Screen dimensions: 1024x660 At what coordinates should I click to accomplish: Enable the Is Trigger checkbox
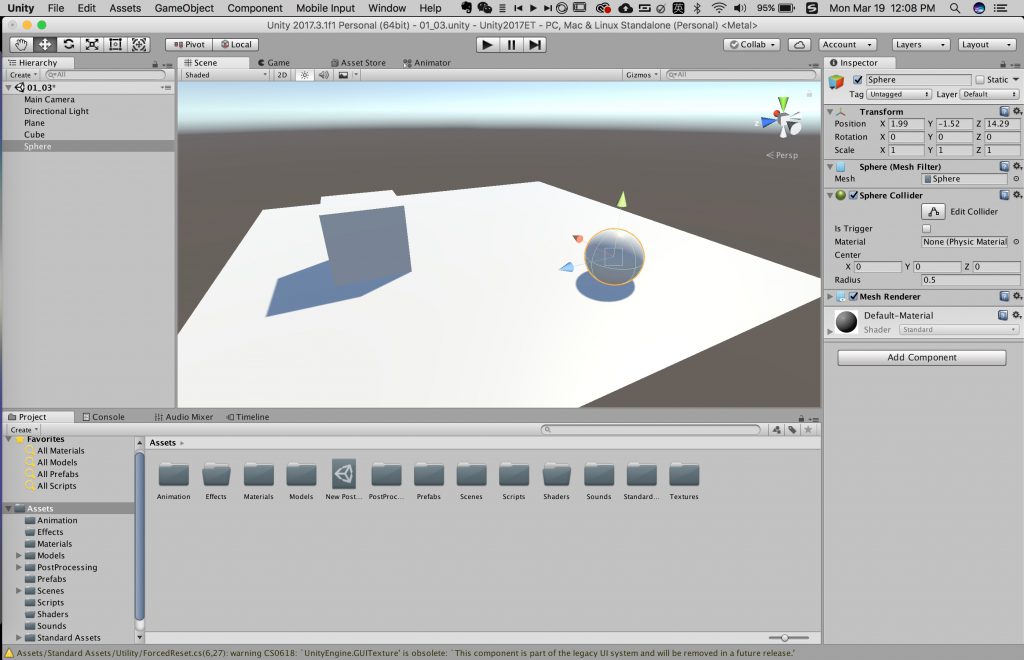pos(926,228)
